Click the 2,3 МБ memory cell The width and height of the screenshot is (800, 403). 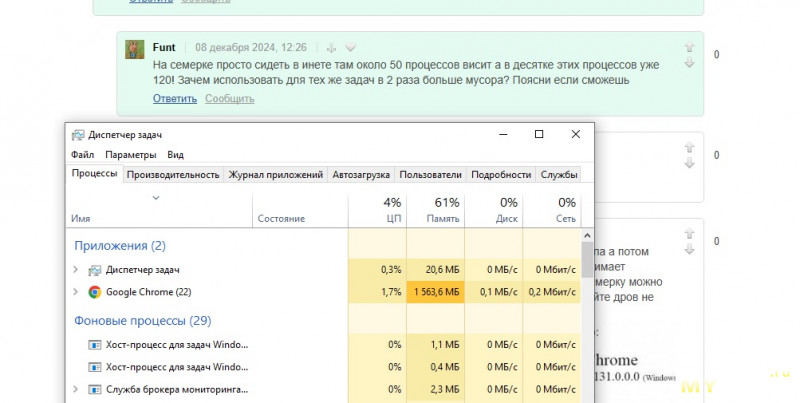coord(436,389)
